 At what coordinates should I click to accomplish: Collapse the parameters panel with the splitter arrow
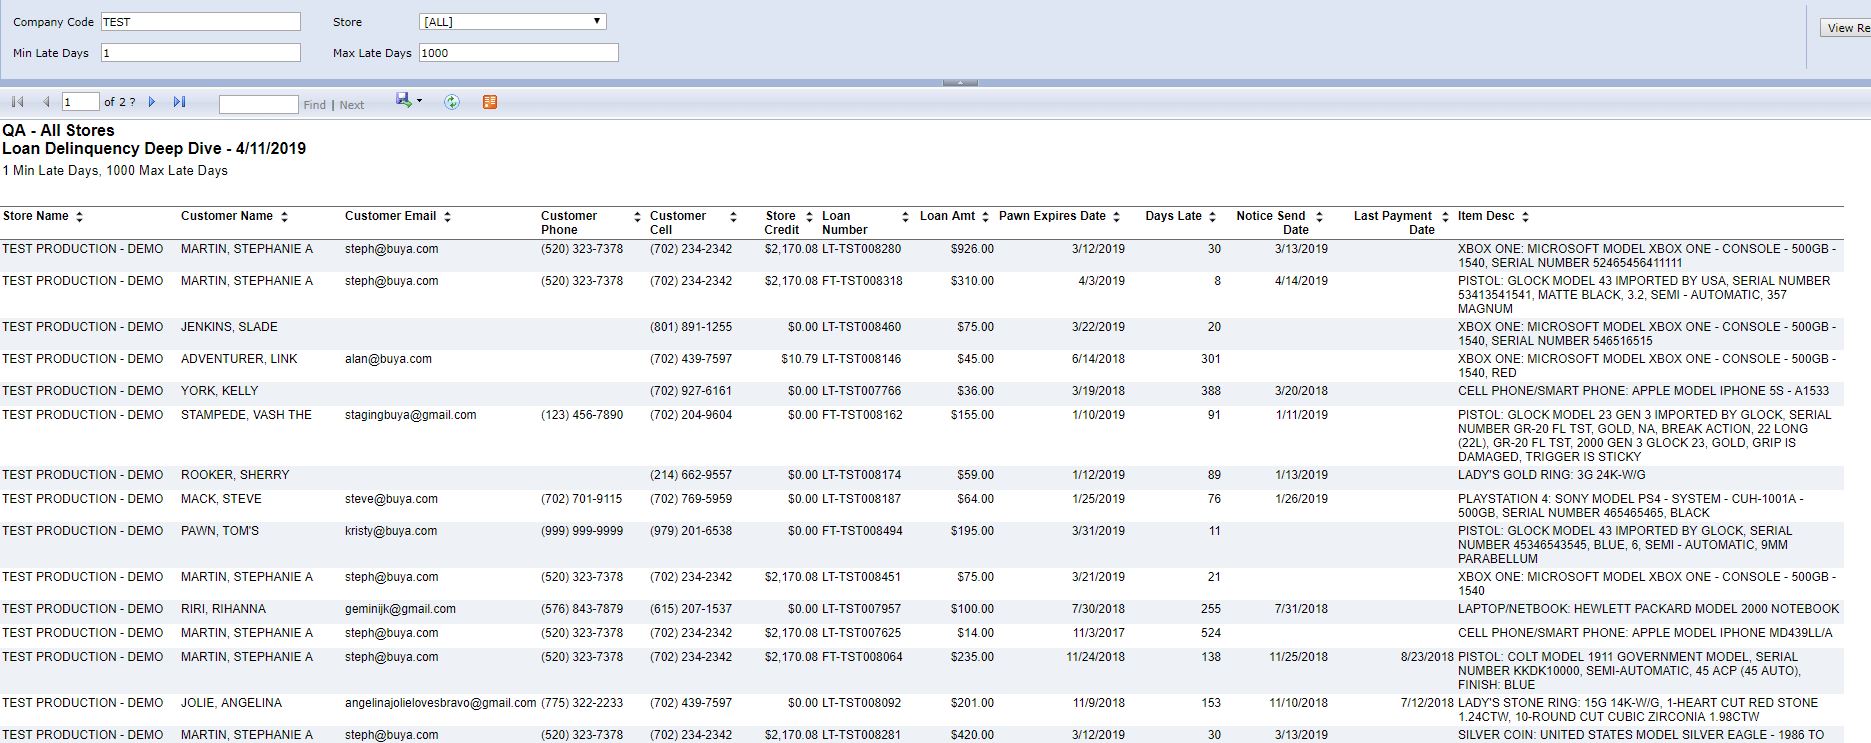(960, 82)
